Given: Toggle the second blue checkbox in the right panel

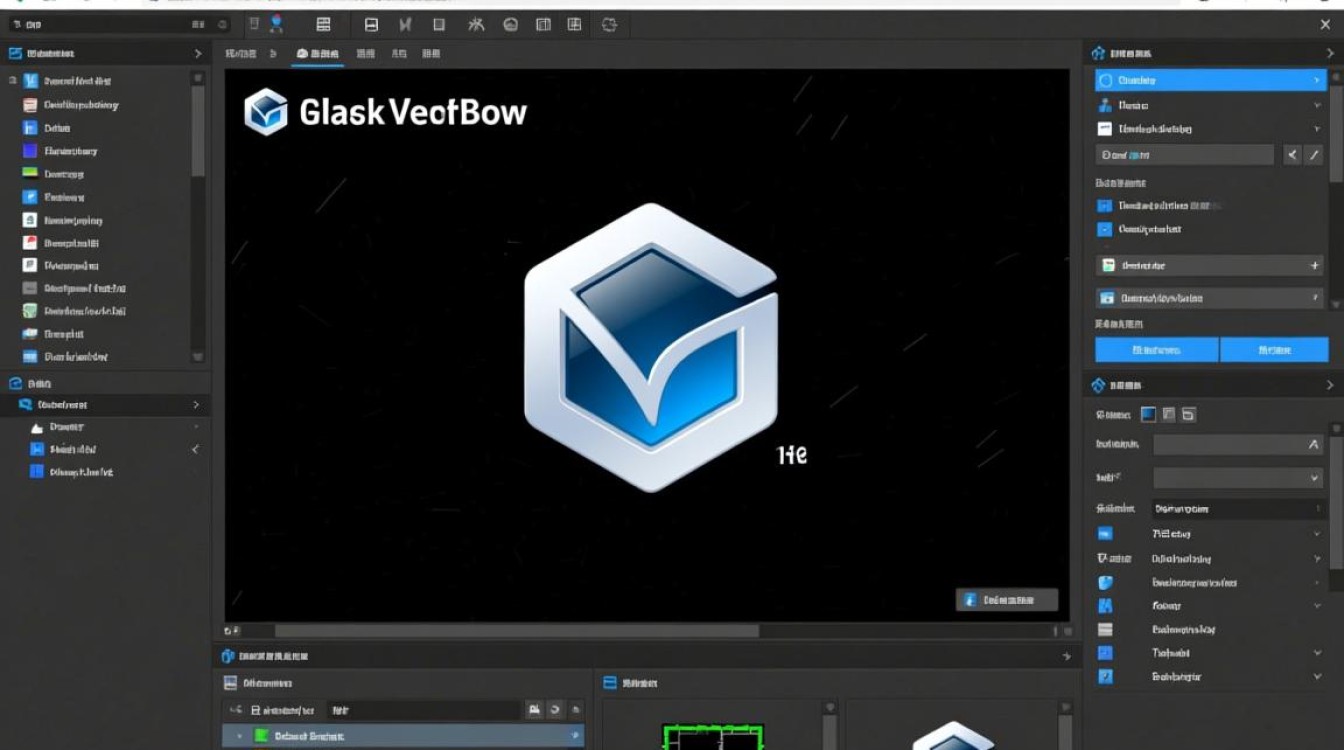Looking at the screenshot, I should coord(1106,229).
